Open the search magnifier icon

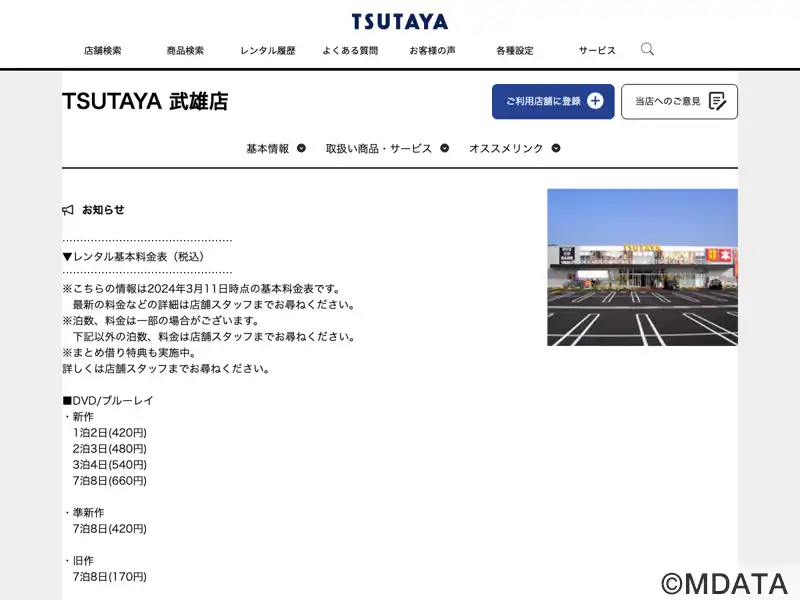pyautogui.click(x=647, y=49)
